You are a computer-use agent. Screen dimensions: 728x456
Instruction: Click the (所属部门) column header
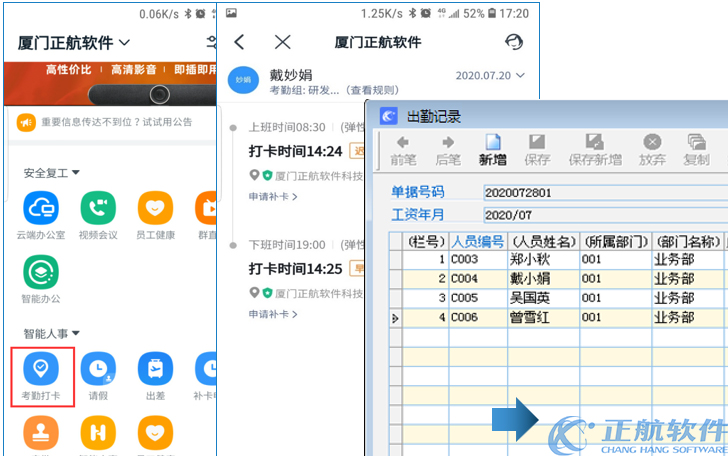click(616, 241)
